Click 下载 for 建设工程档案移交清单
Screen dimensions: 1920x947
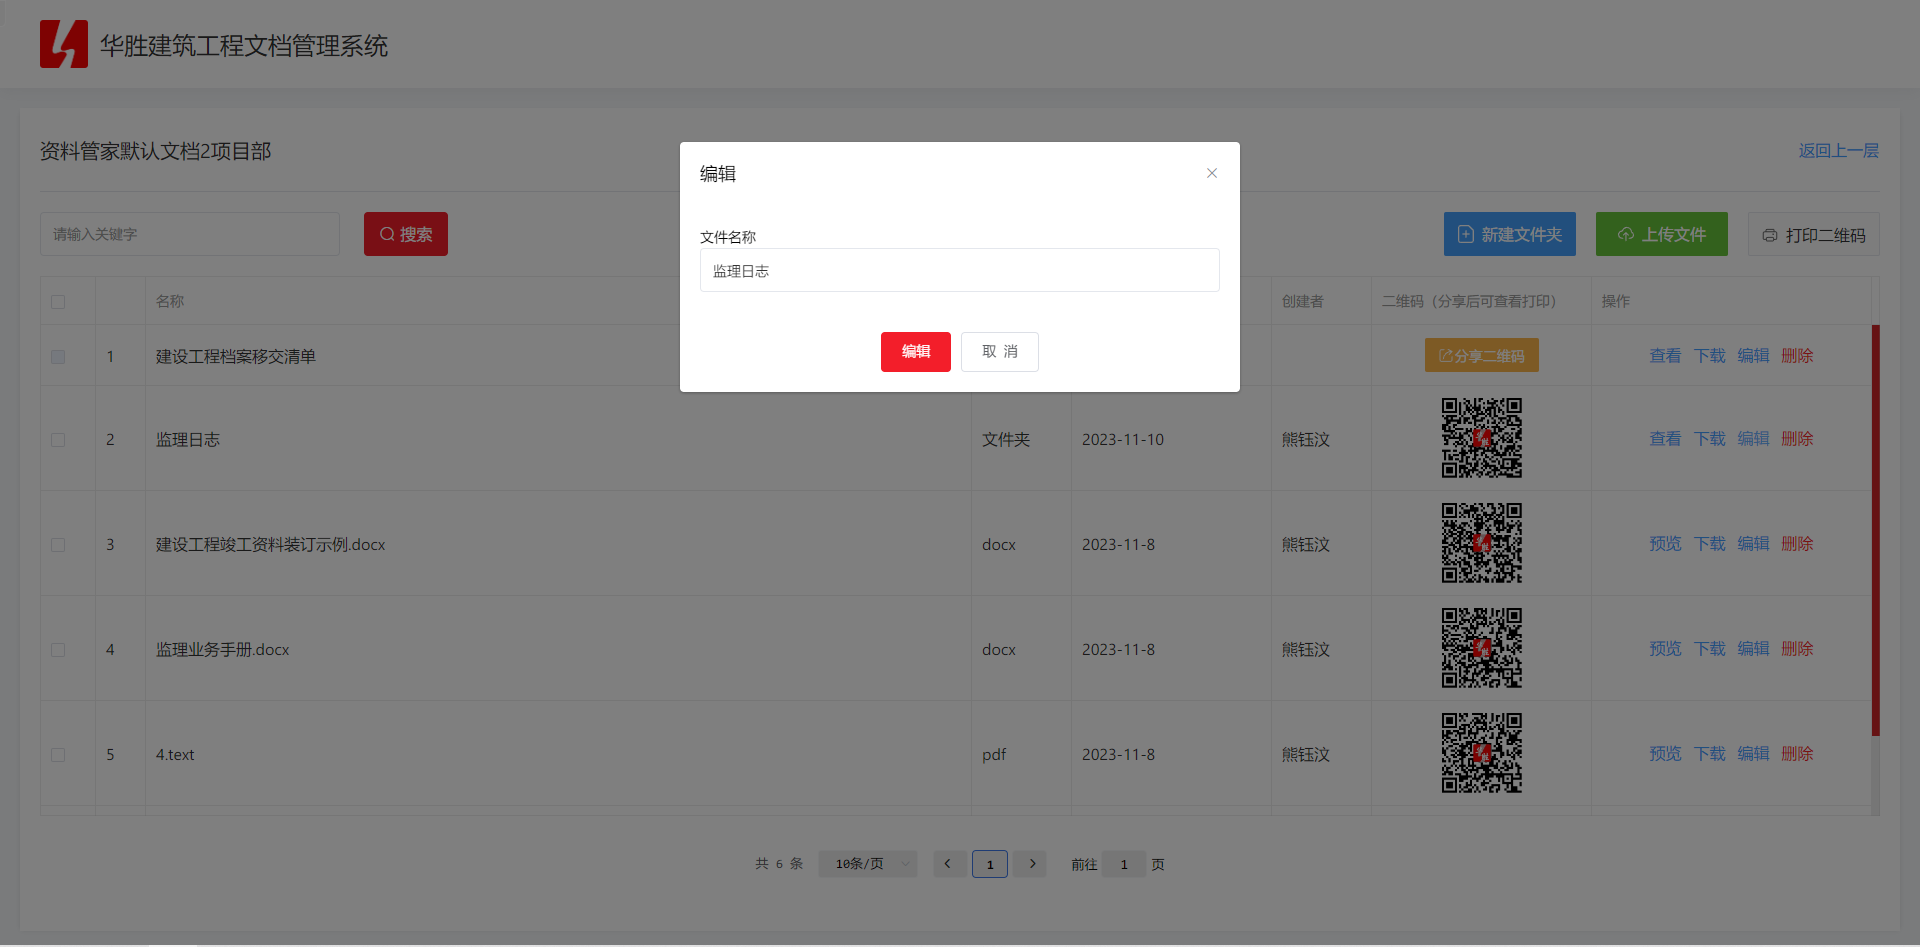(1709, 355)
